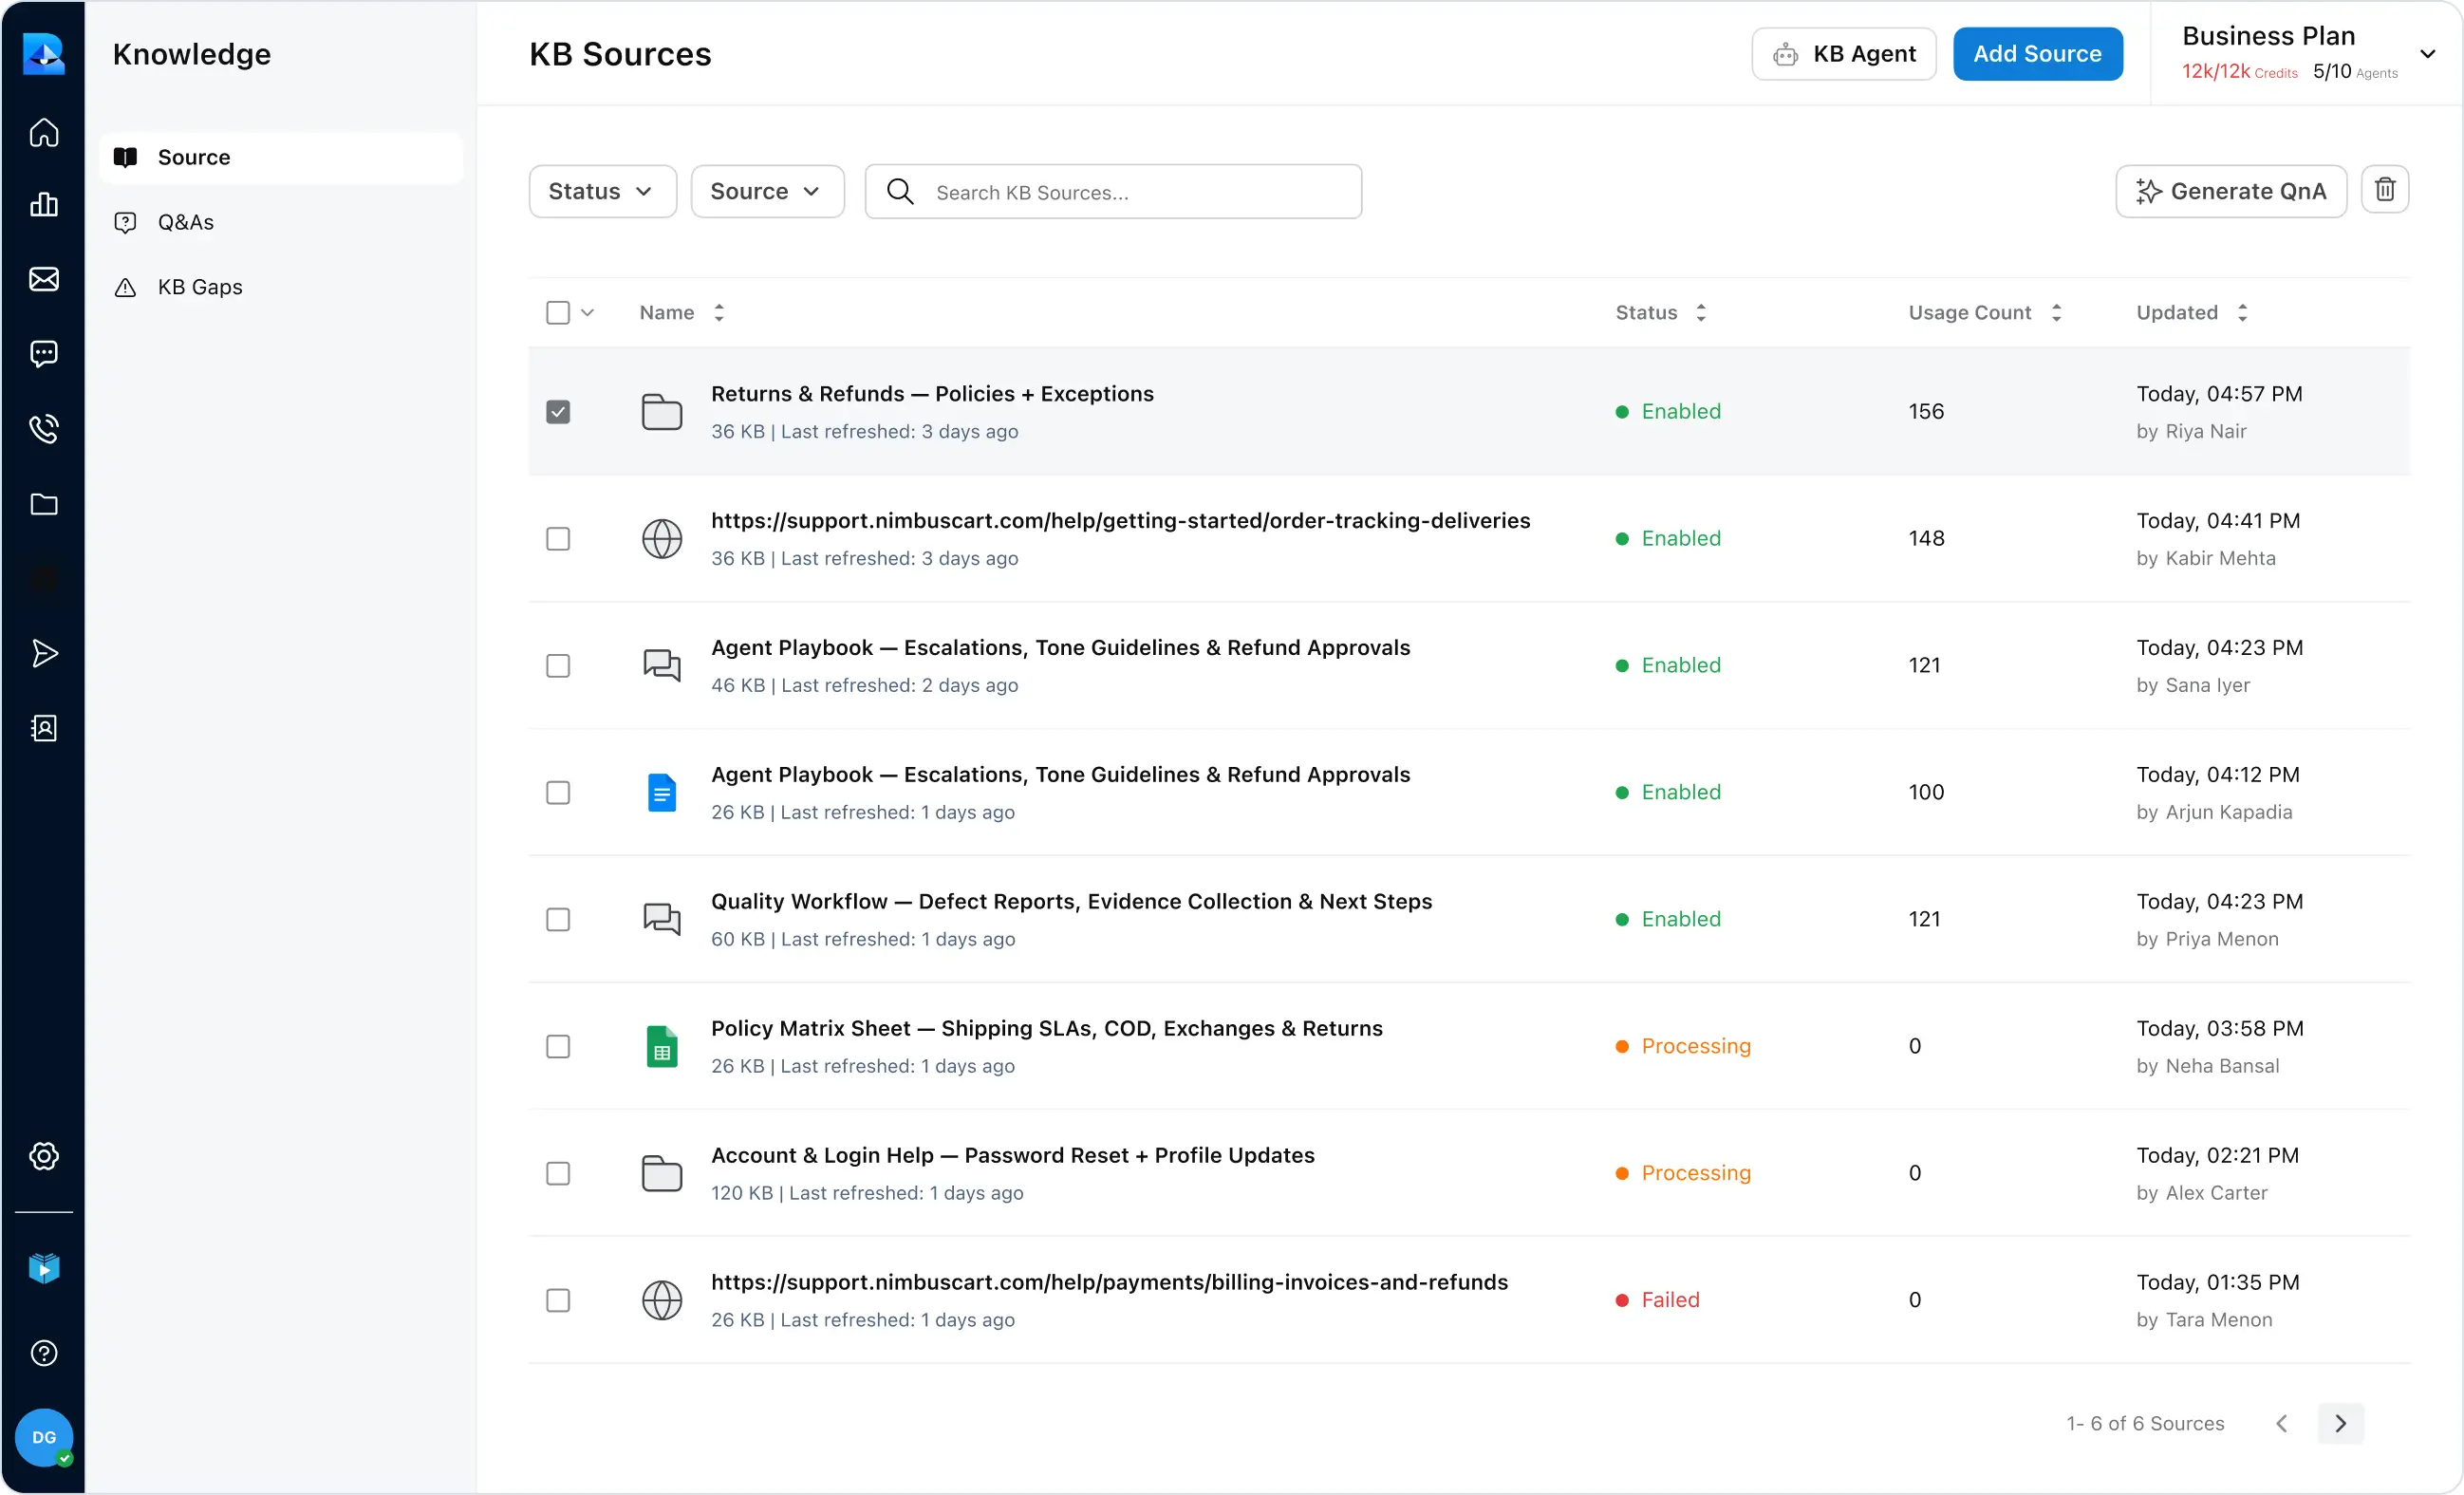Viewport: 2464px width, 1495px height.
Task: Expand the Business Plan chevron
Action: [2427, 54]
